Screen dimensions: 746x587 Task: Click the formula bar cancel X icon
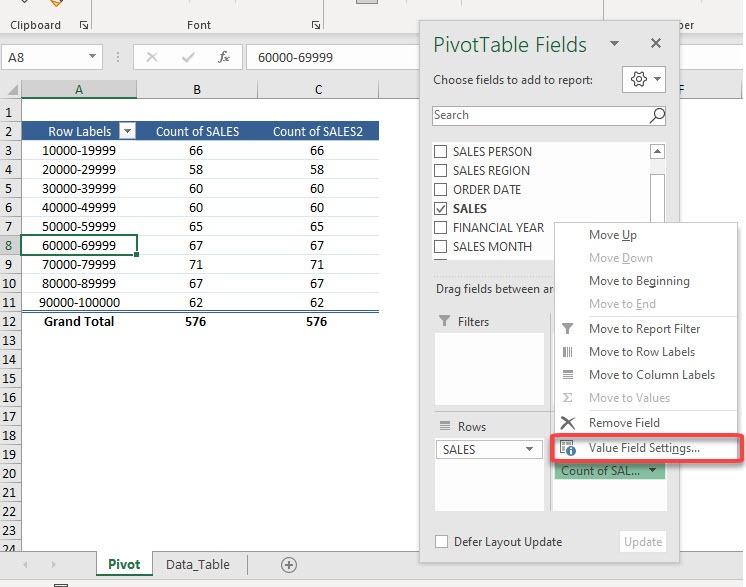[152, 58]
